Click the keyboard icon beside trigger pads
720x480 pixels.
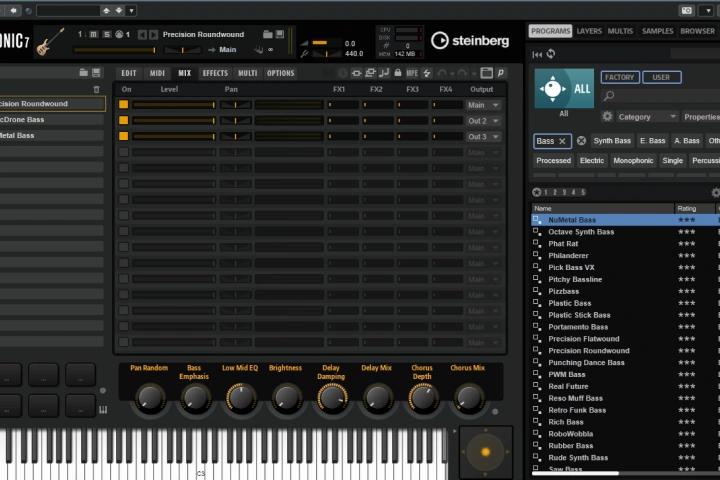click(x=103, y=410)
